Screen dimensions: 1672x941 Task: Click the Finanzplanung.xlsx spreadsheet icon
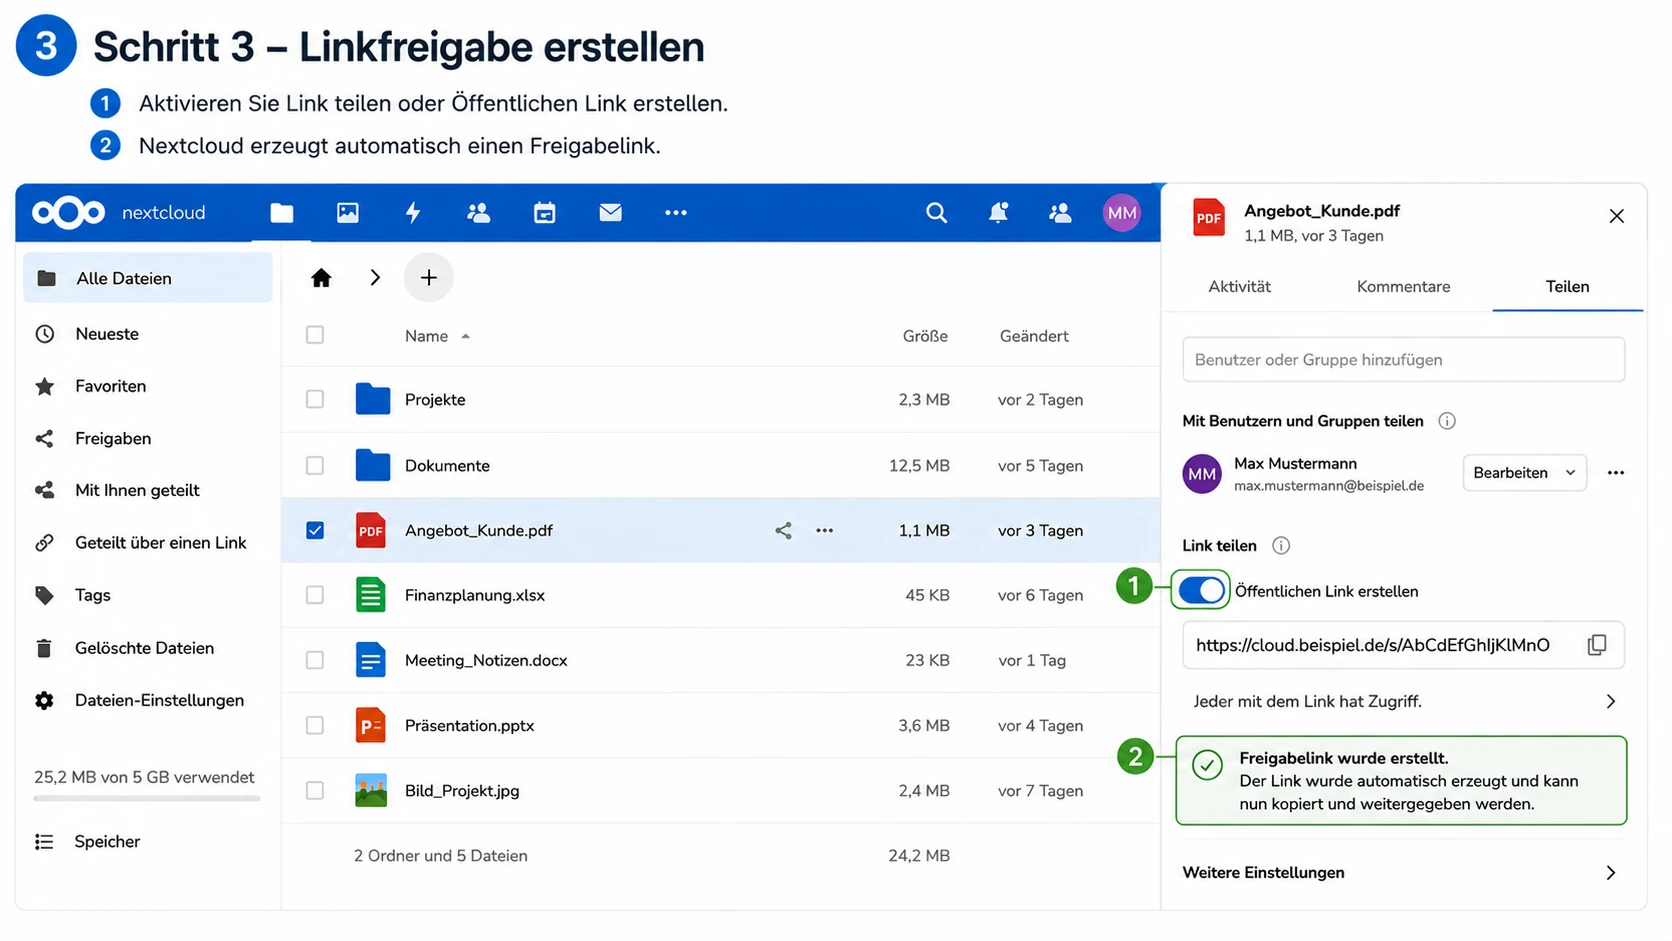click(x=371, y=595)
